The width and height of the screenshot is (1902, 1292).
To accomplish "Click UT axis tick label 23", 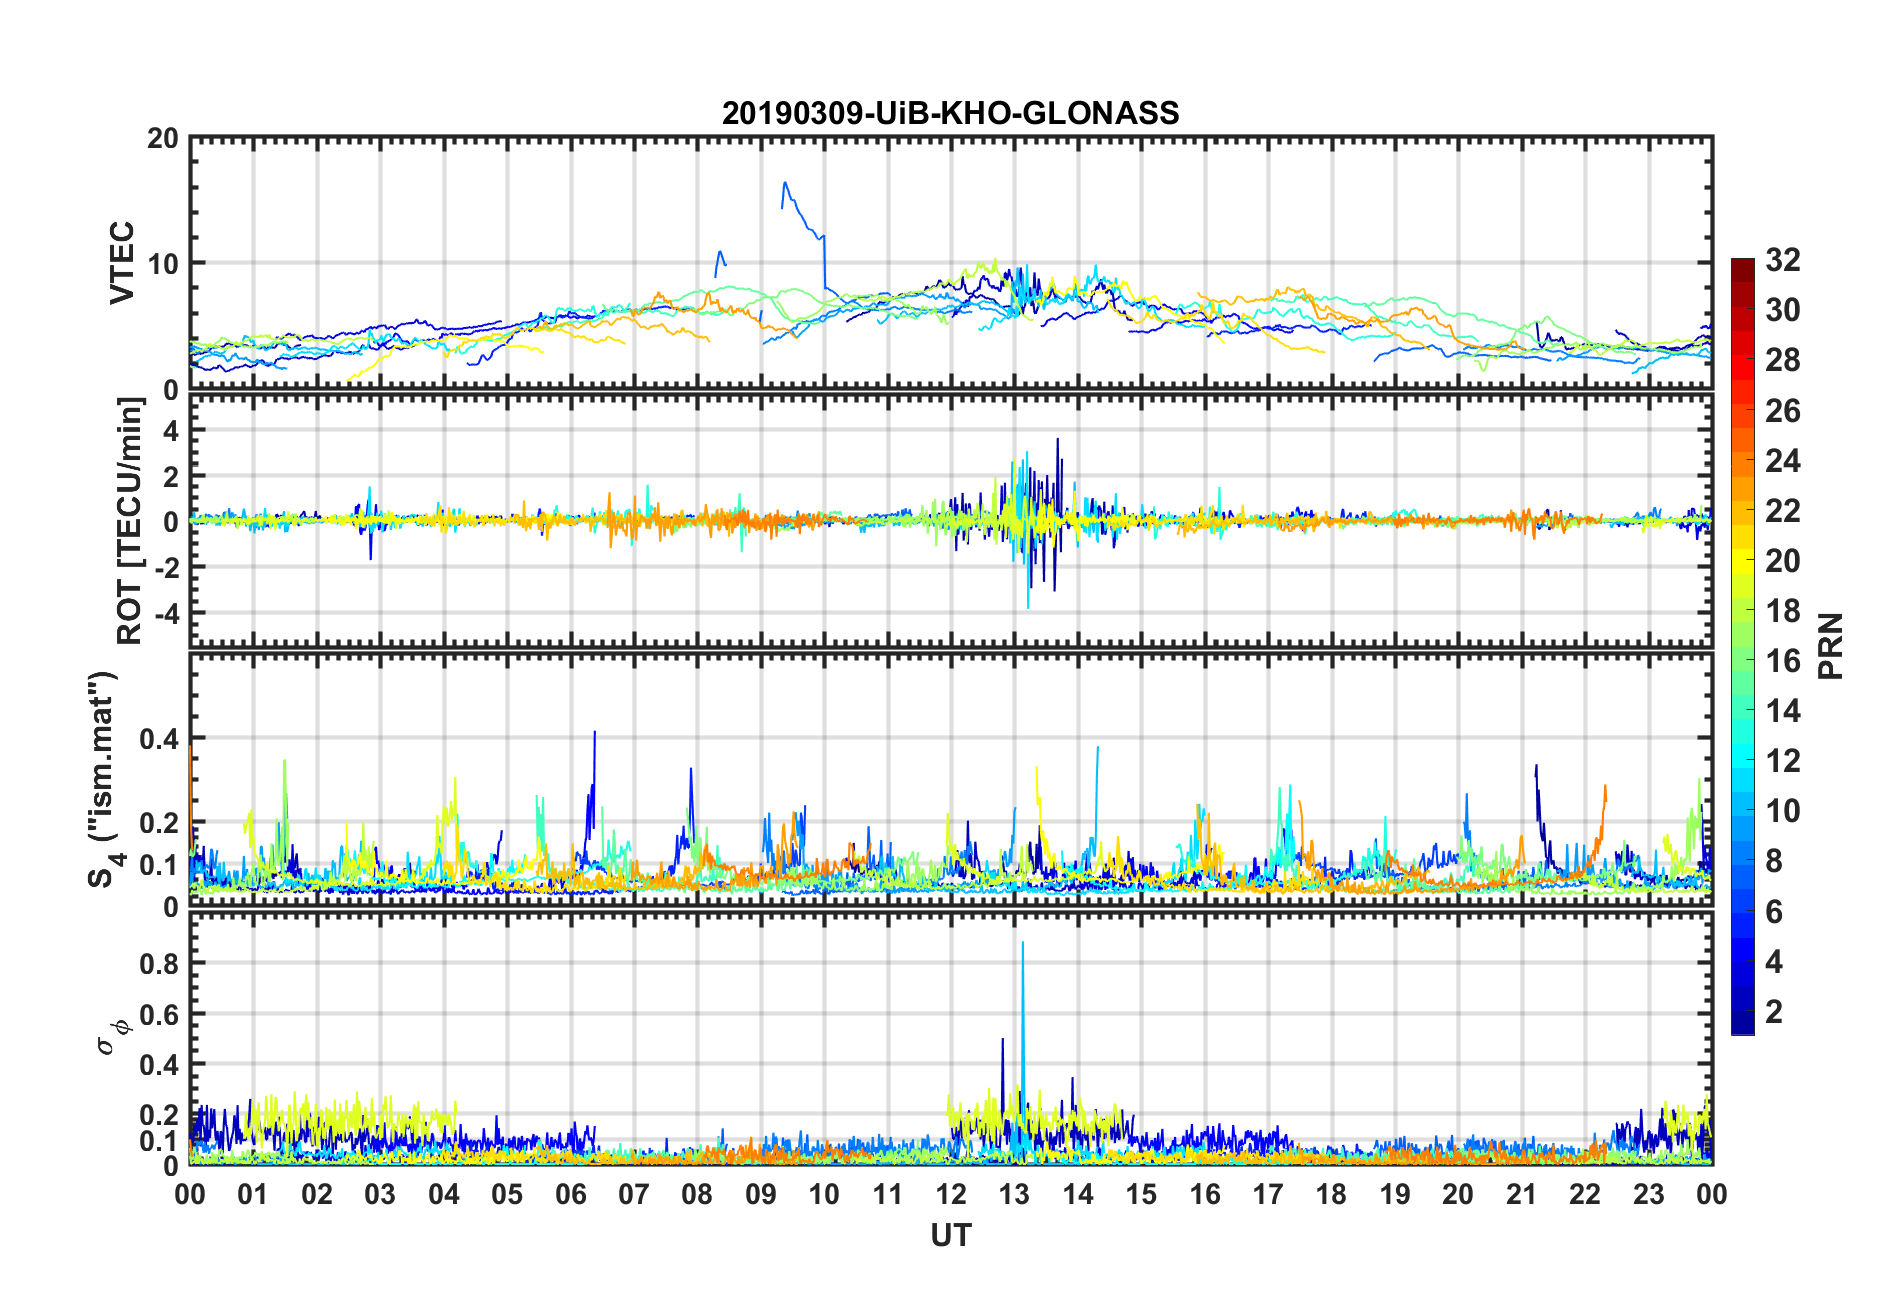I will click(1649, 1194).
